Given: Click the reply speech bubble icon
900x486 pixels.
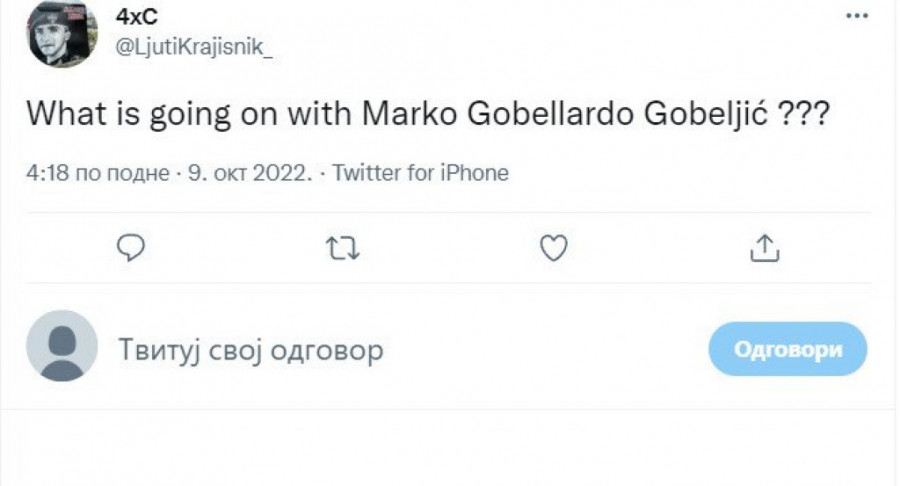Looking at the screenshot, I should [x=131, y=247].
